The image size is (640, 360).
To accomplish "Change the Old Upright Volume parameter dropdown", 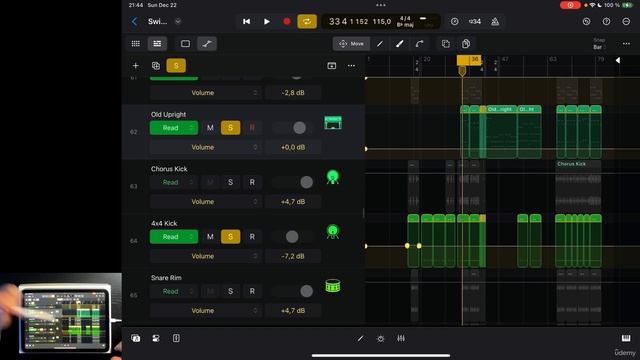I will tap(206, 147).
